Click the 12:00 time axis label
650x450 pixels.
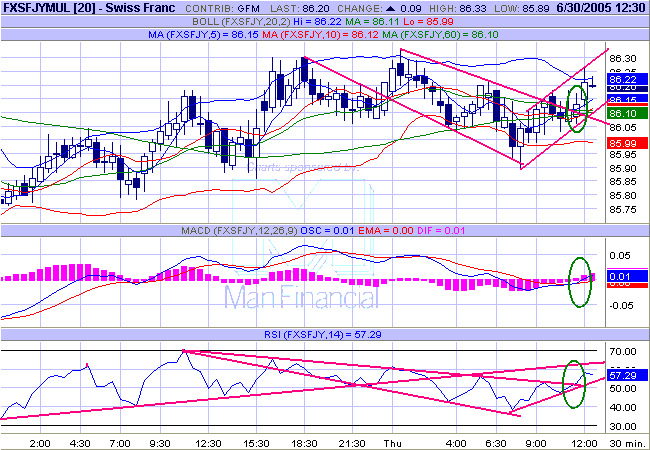[x=584, y=443]
